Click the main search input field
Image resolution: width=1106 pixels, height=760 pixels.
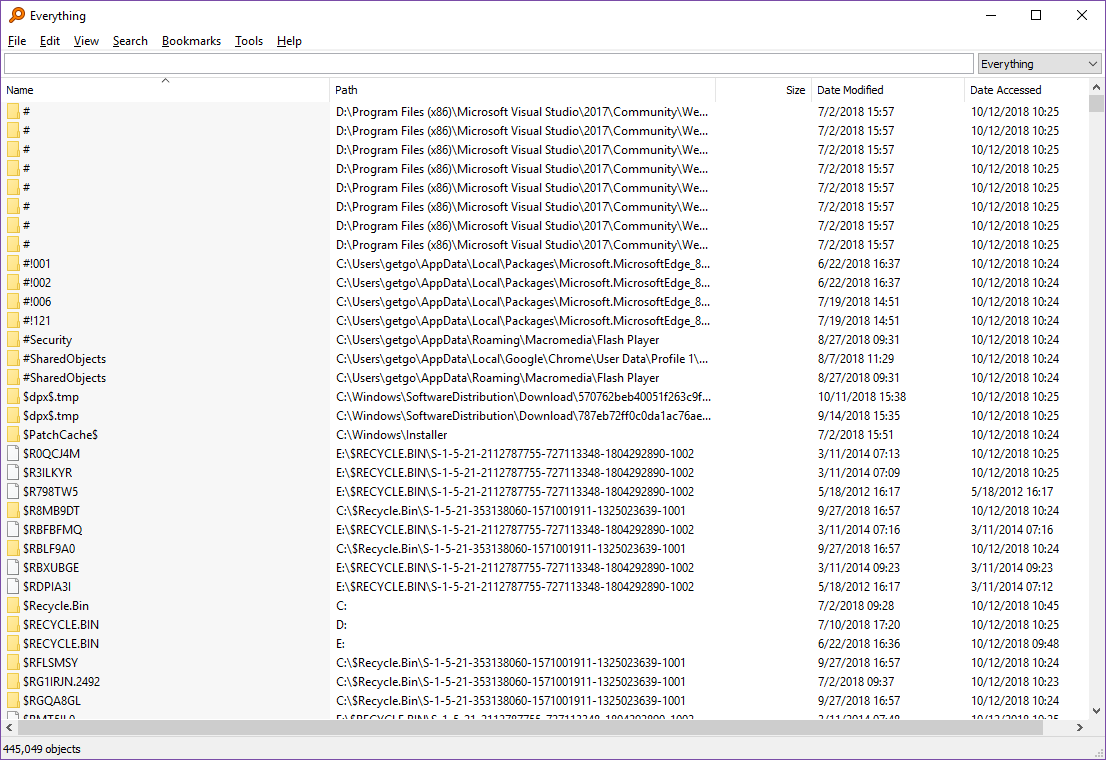[x=489, y=64]
